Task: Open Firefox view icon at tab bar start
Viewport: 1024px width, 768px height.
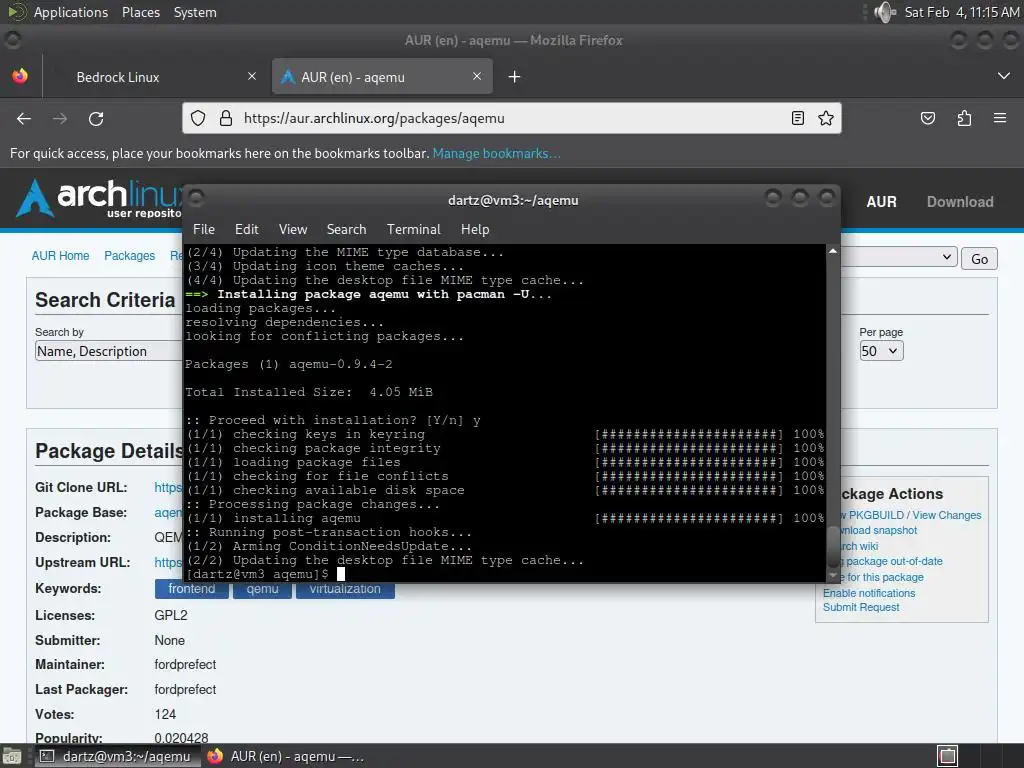Action: pos(20,76)
